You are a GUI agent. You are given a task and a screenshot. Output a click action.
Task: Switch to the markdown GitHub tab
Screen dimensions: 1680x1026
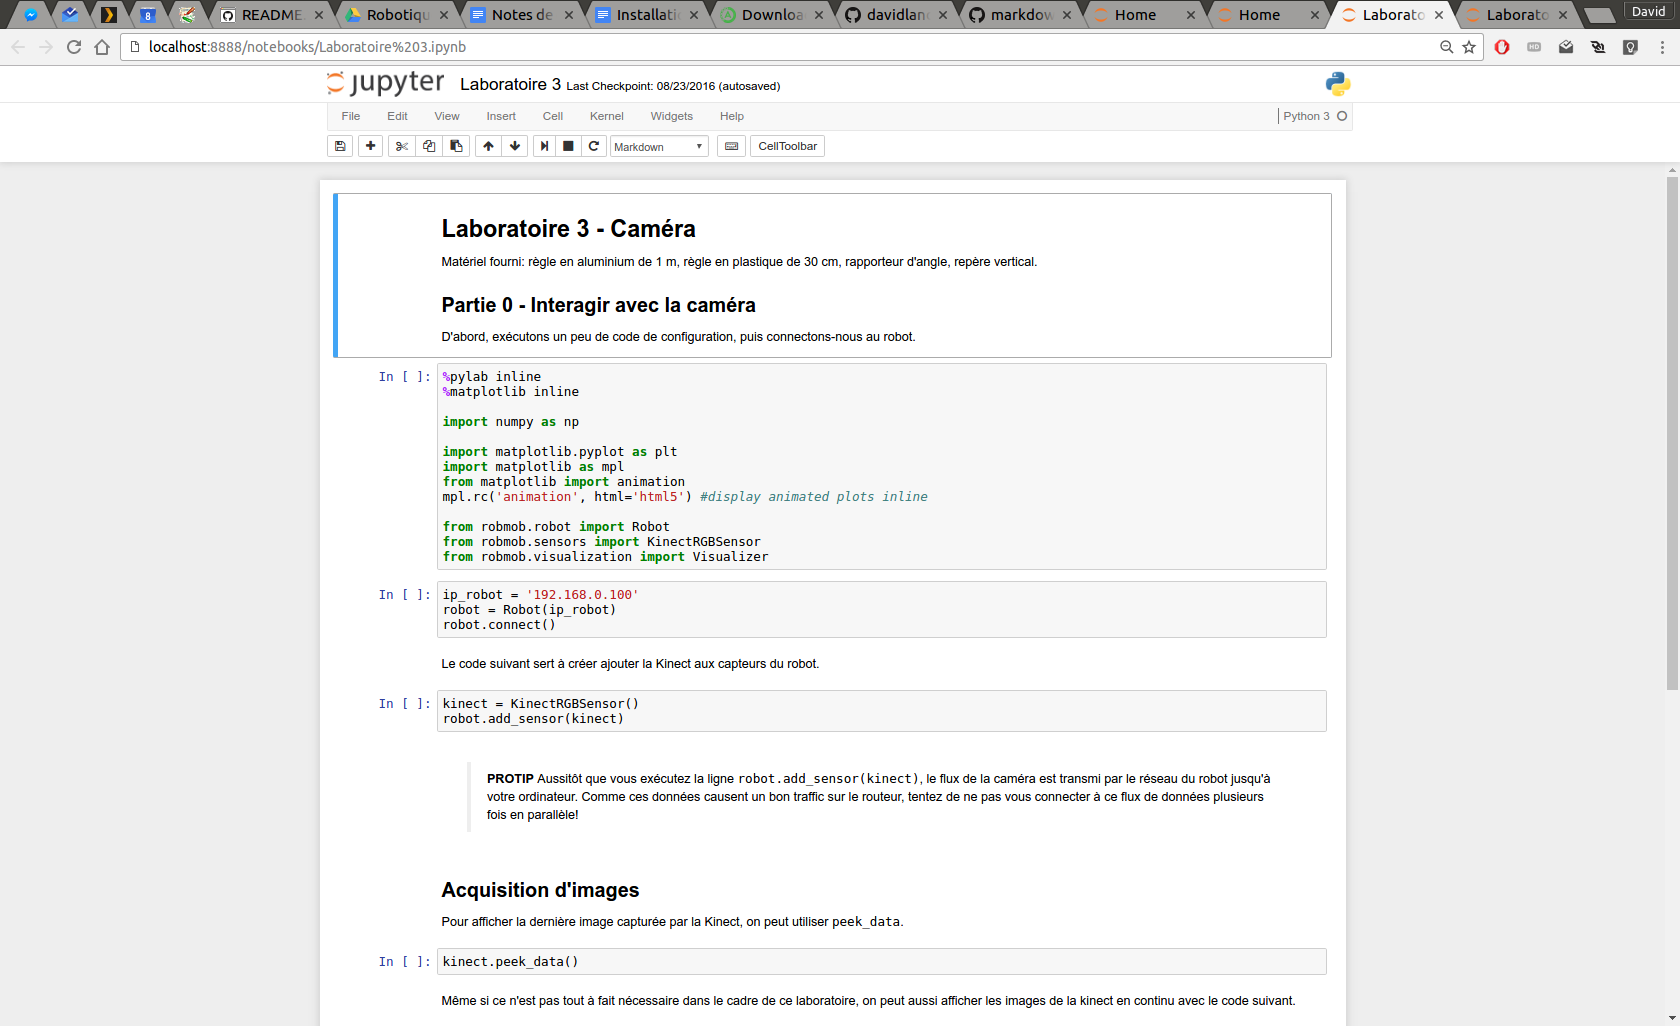[1020, 15]
